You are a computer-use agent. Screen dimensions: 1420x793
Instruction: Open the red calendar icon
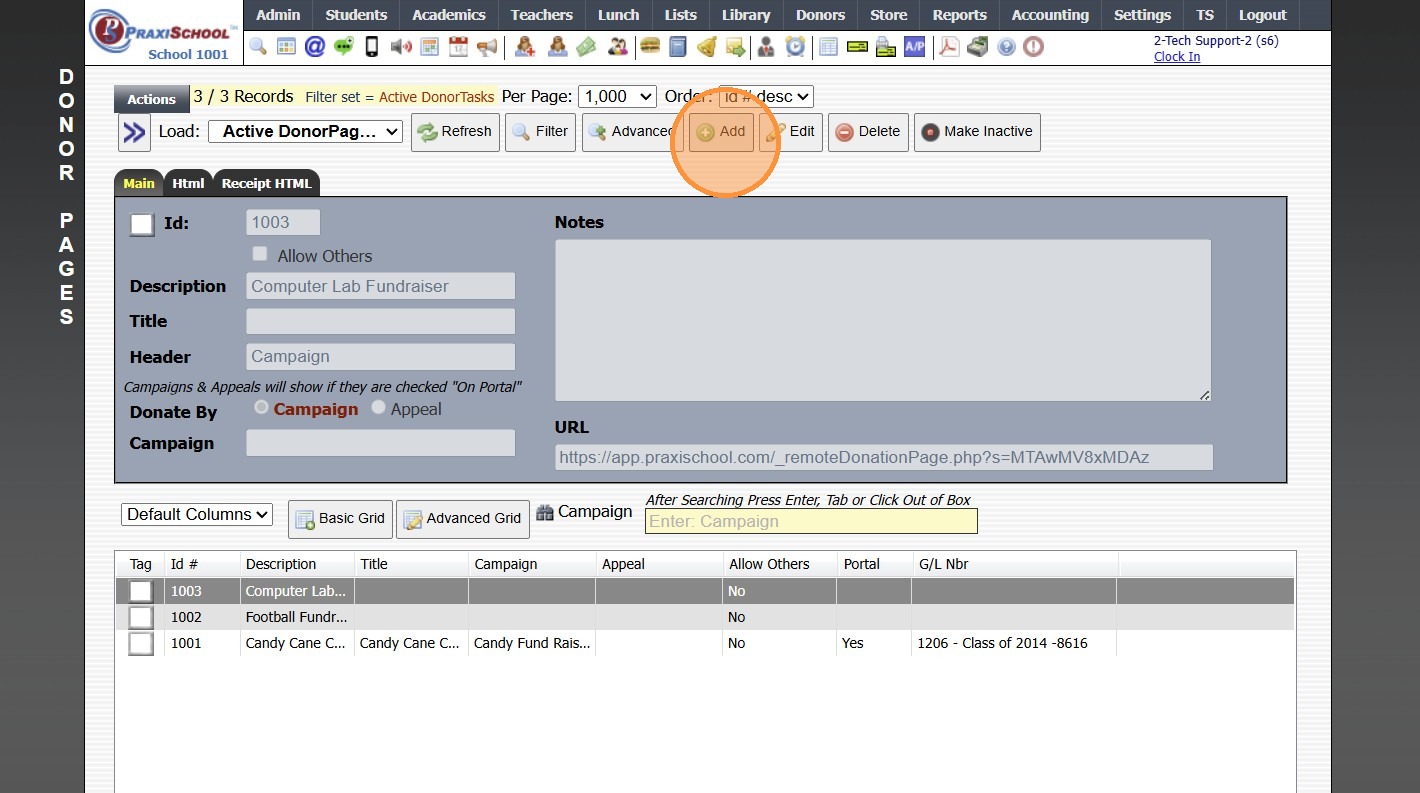pyautogui.click(x=458, y=46)
